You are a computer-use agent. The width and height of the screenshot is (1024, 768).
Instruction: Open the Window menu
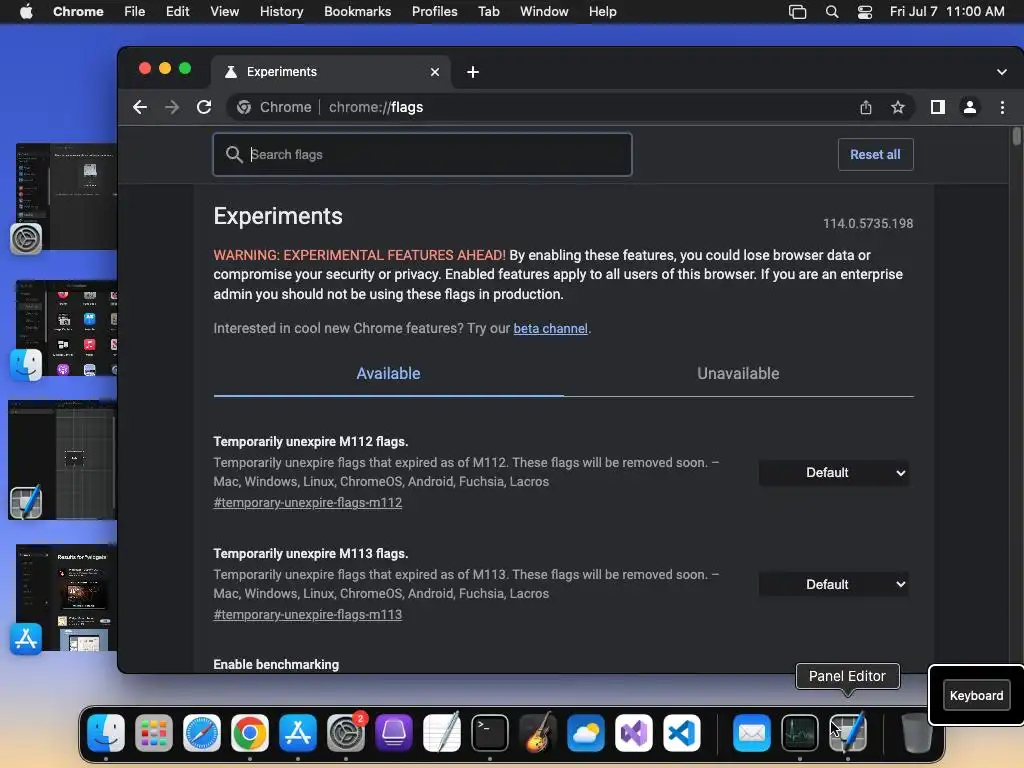click(544, 12)
